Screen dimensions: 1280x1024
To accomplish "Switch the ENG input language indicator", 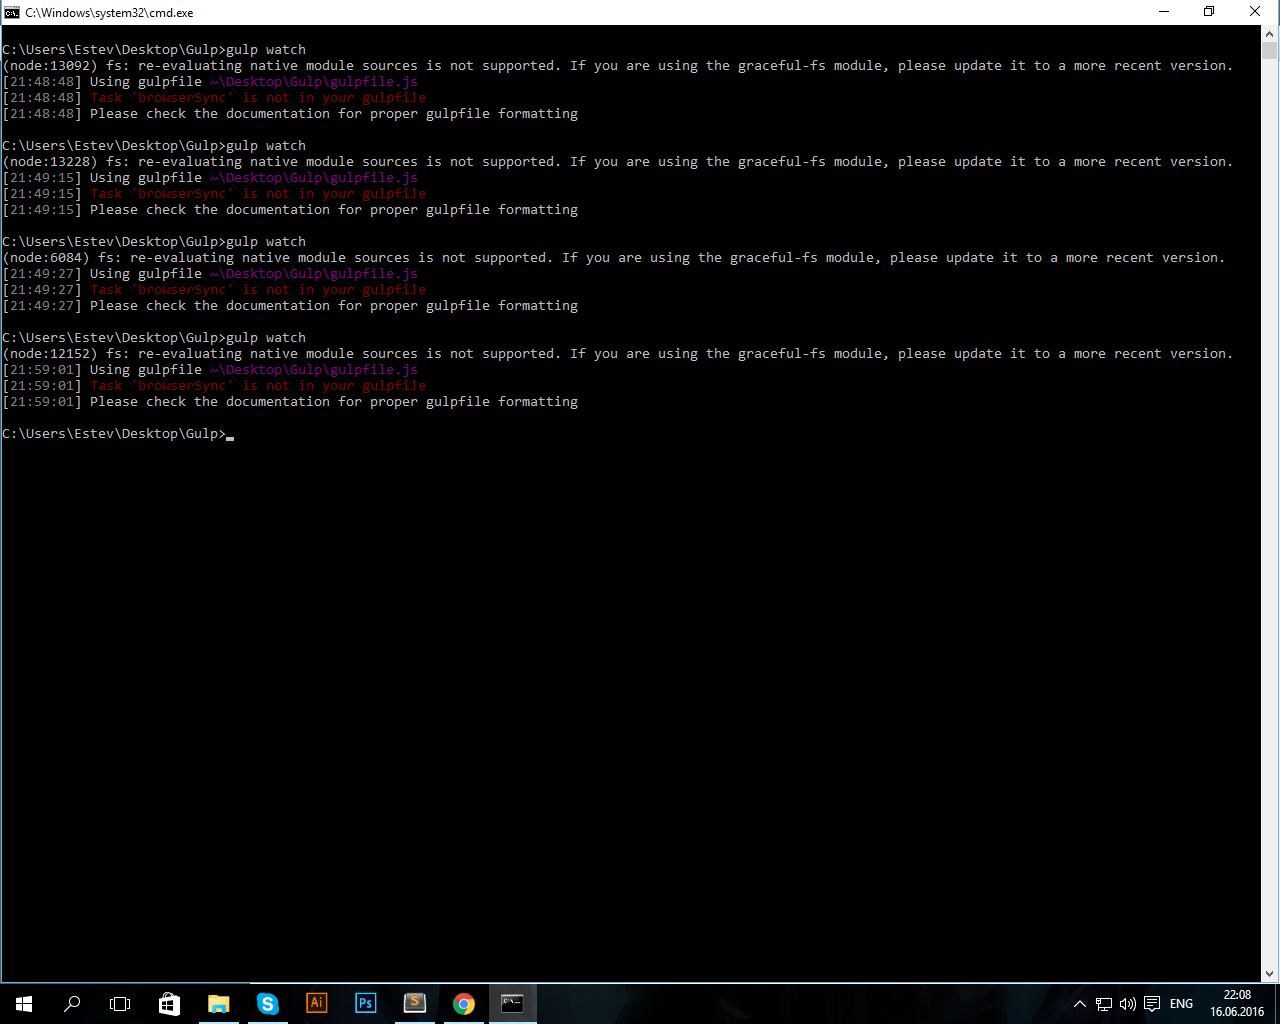I will click(x=1181, y=1004).
